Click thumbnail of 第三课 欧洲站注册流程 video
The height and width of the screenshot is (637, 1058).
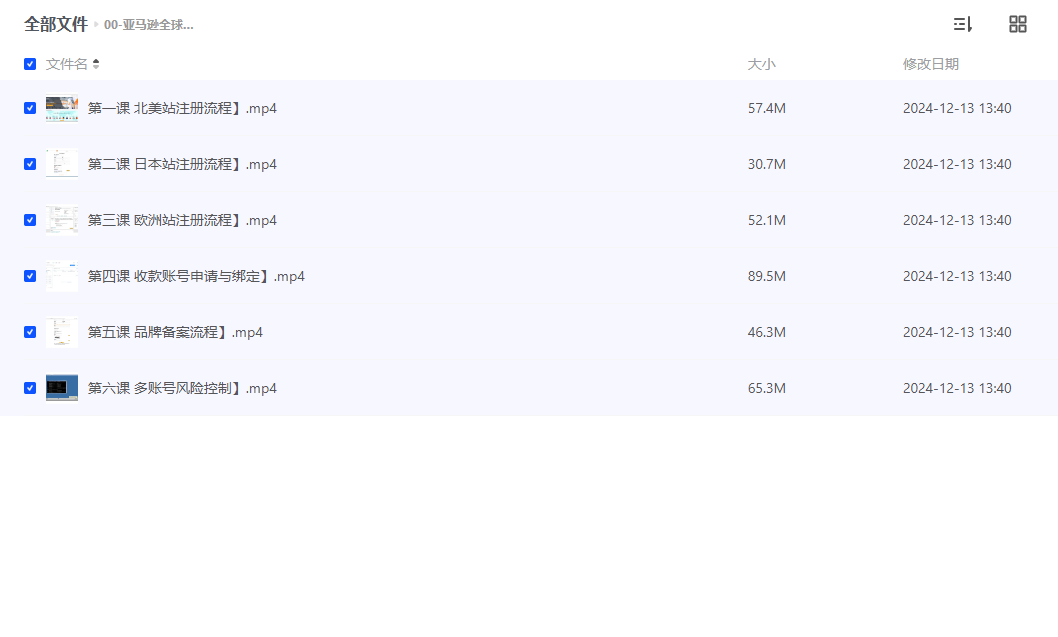pos(62,220)
